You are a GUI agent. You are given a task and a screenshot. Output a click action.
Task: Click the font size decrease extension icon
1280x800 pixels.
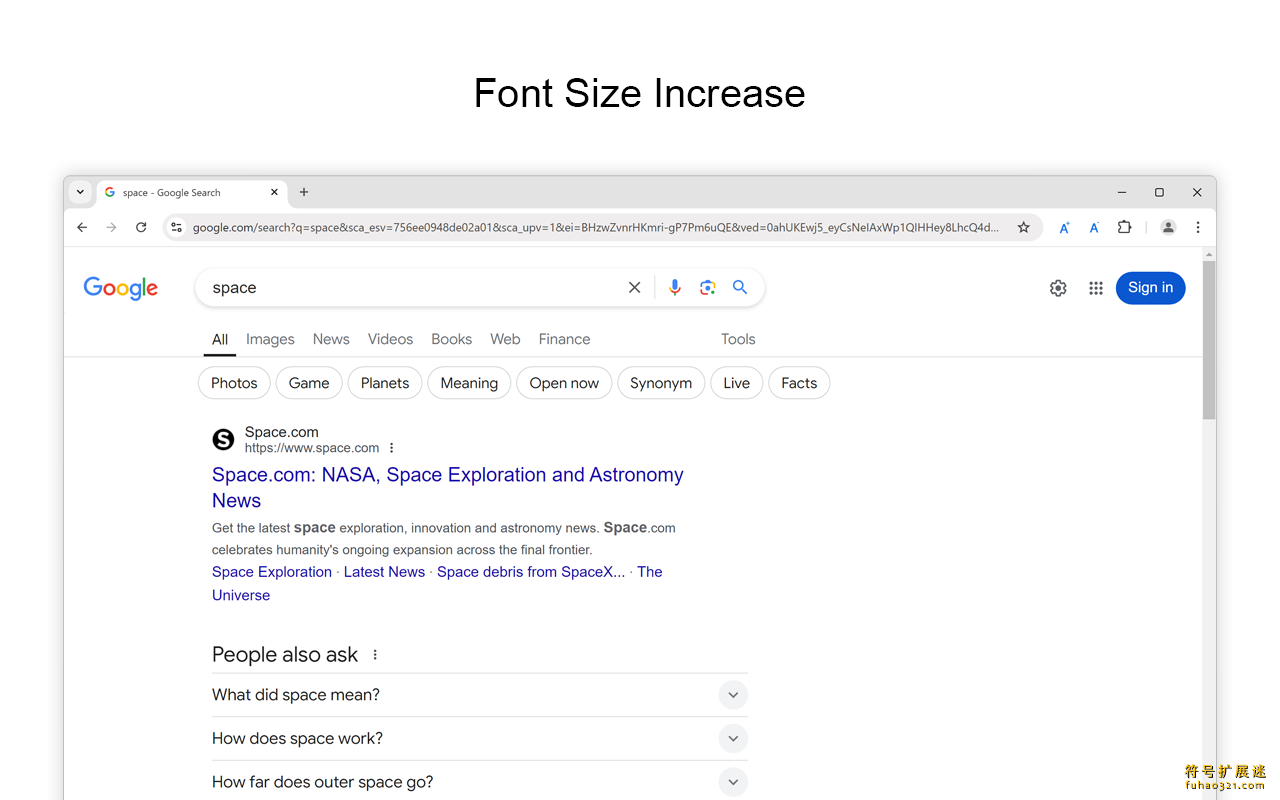click(x=1094, y=228)
